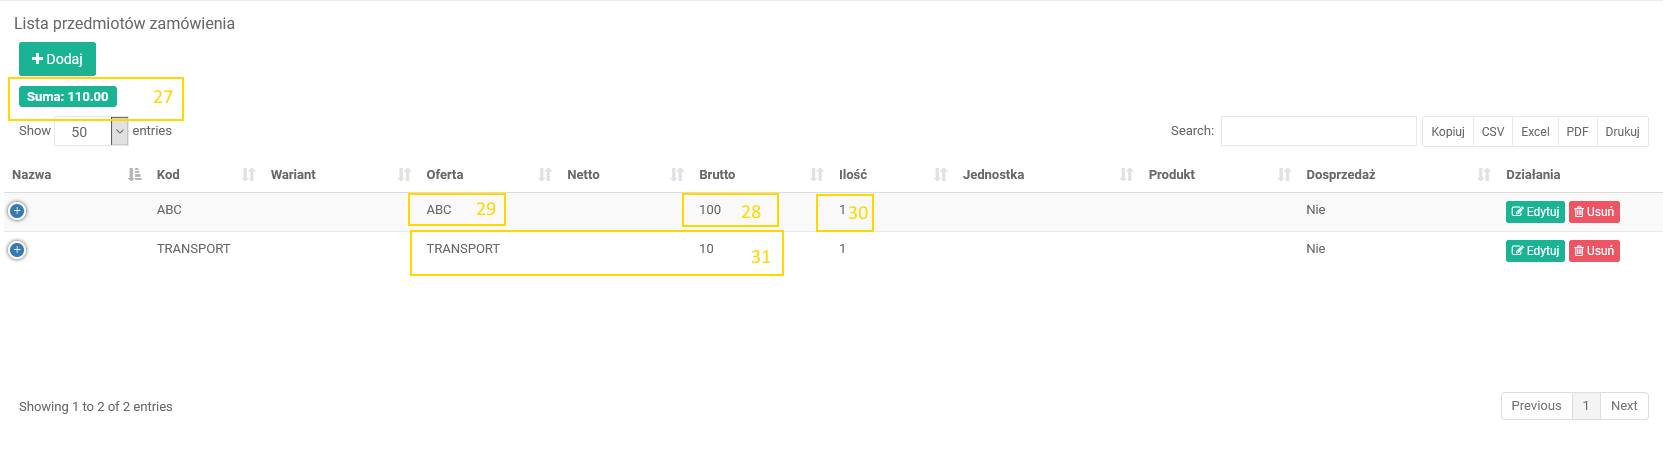
Task: Expand the ABC row plus icon
Action: click(17, 211)
